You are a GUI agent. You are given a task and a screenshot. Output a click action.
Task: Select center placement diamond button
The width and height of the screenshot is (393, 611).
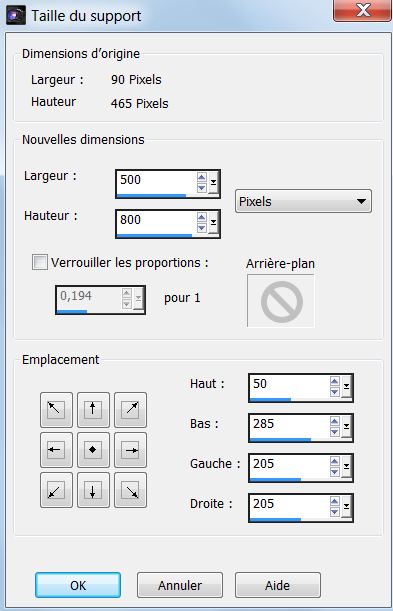tap(93, 450)
